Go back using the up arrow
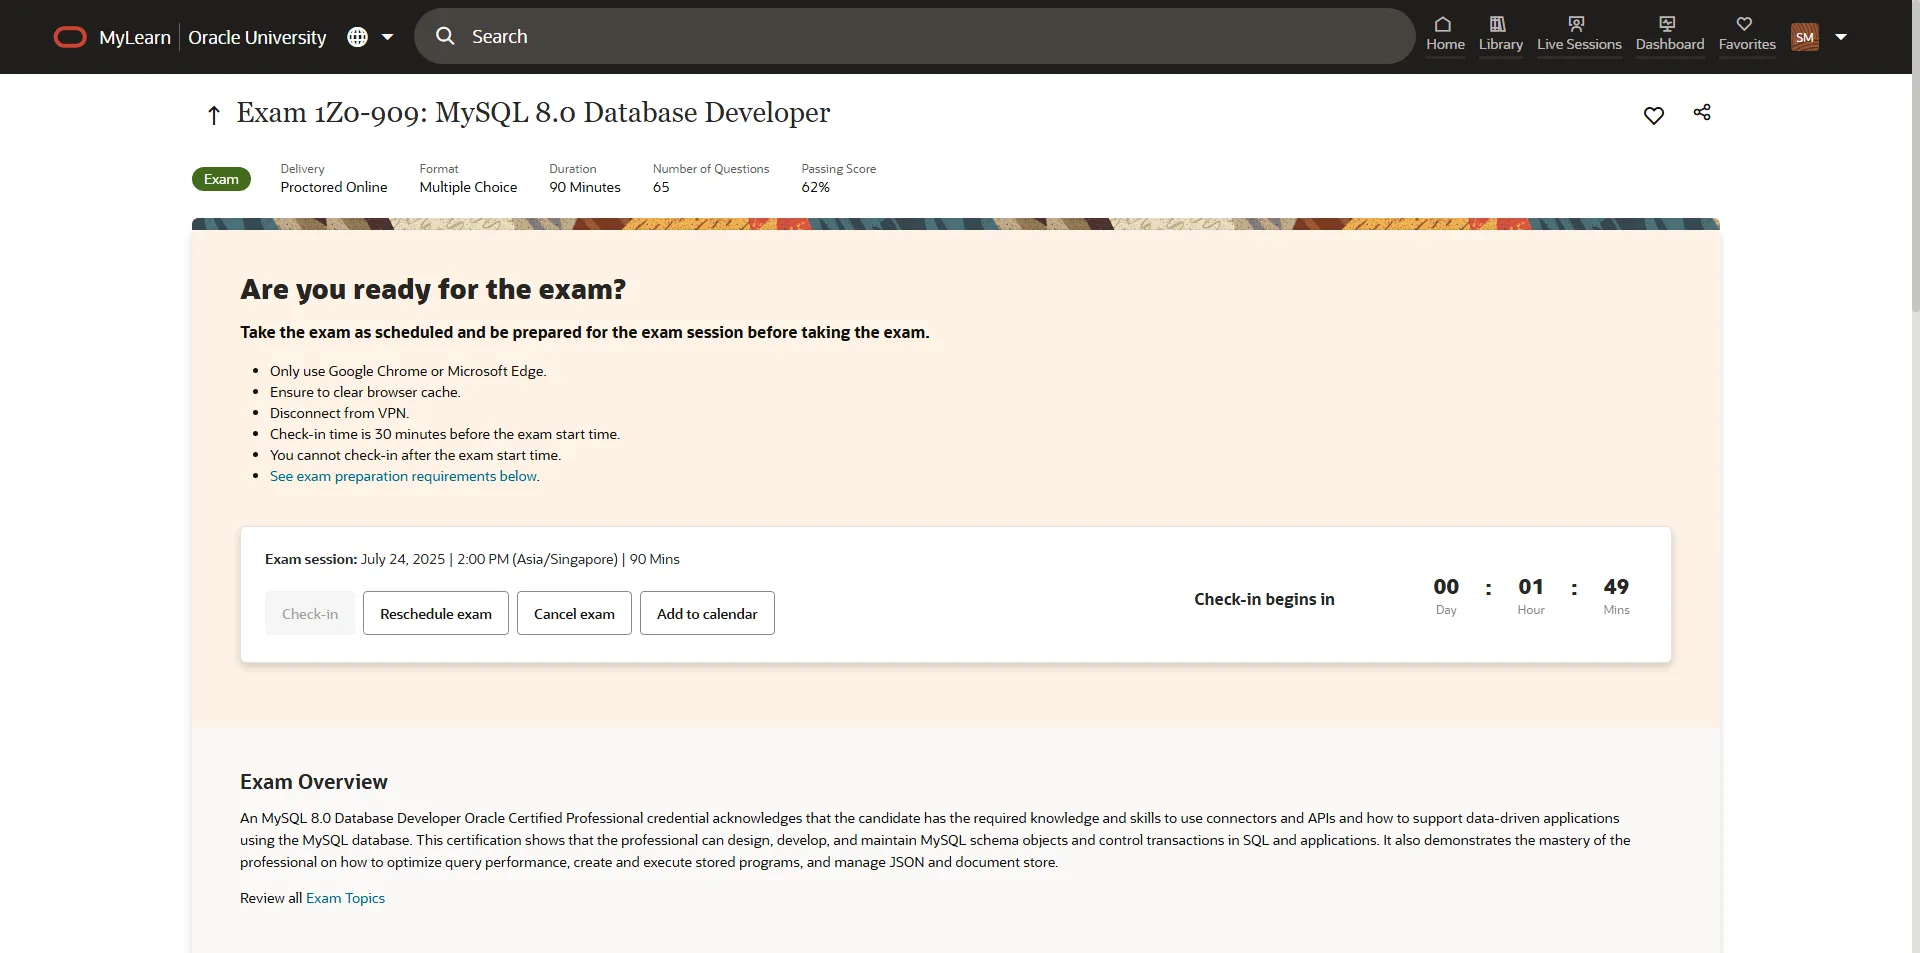The width and height of the screenshot is (1920, 953). pyautogui.click(x=213, y=115)
